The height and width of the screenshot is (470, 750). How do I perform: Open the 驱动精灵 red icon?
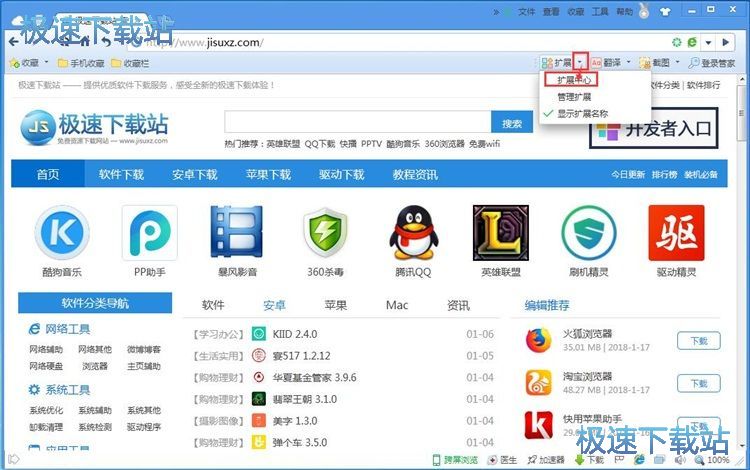676,233
